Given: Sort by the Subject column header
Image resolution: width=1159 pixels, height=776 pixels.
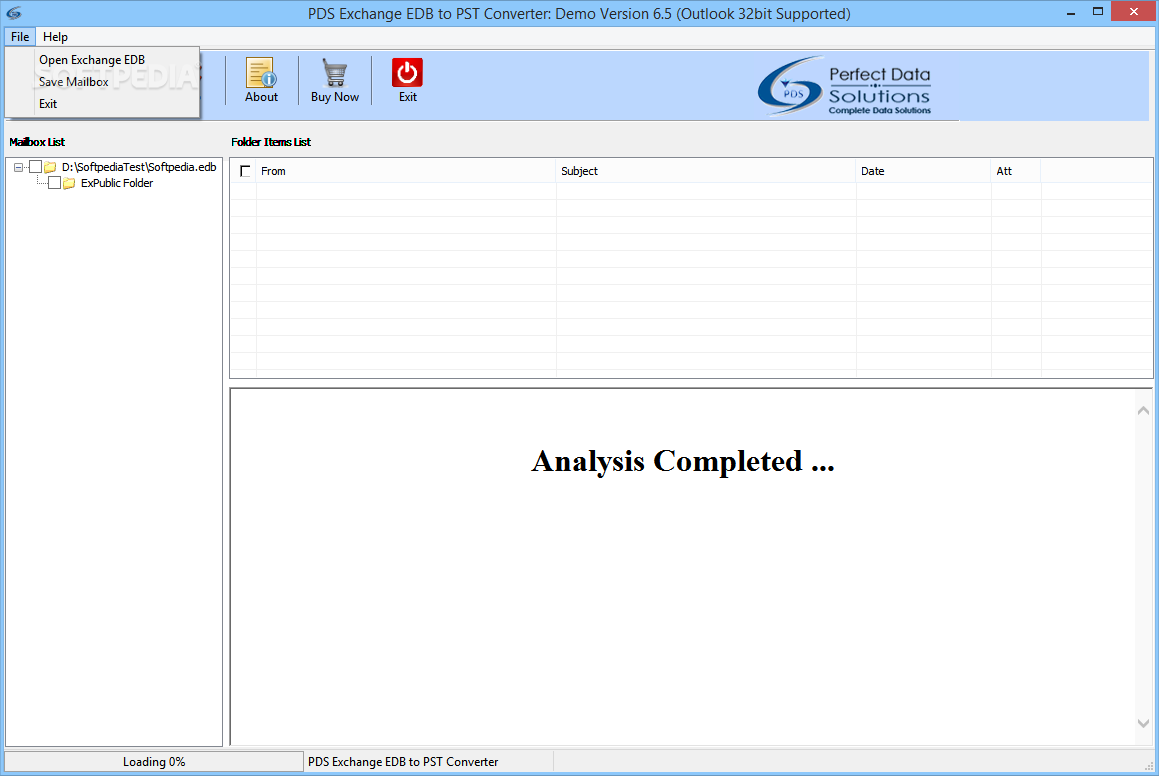Looking at the screenshot, I should (706, 171).
